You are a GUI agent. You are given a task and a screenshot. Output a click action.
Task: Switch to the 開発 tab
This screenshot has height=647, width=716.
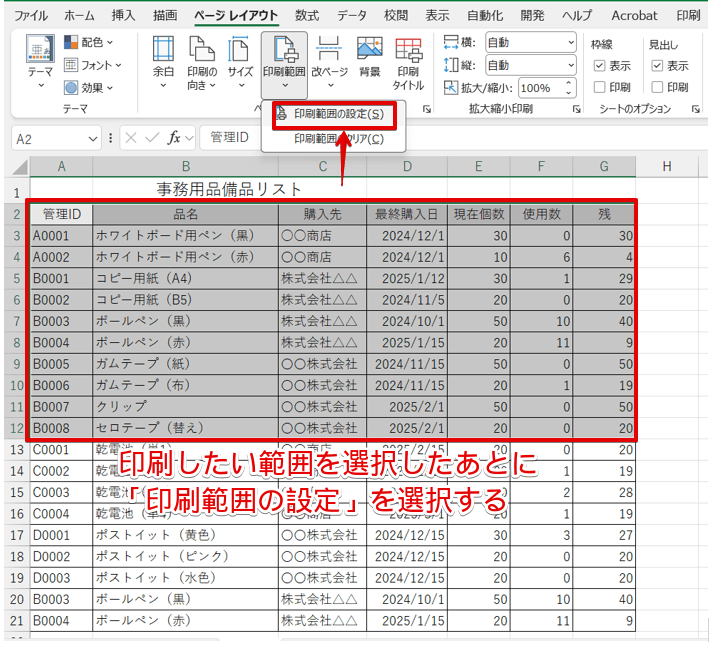pyautogui.click(x=532, y=16)
